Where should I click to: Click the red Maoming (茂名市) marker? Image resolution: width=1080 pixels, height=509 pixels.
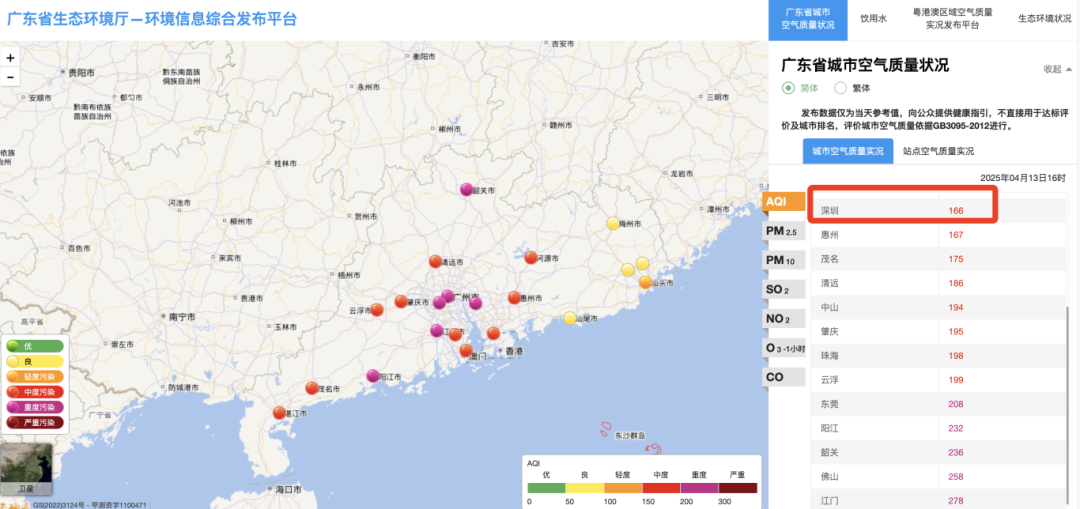(x=312, y=388)
